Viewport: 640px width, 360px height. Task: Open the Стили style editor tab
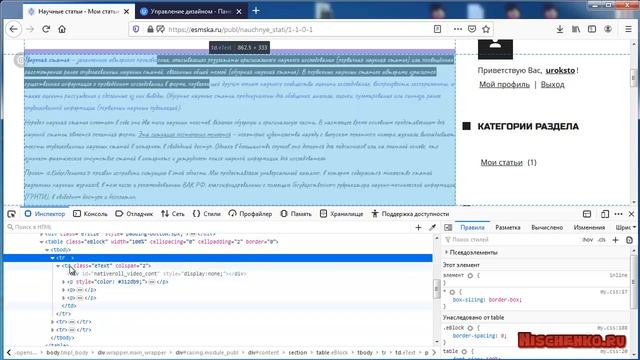coord(207,214)
